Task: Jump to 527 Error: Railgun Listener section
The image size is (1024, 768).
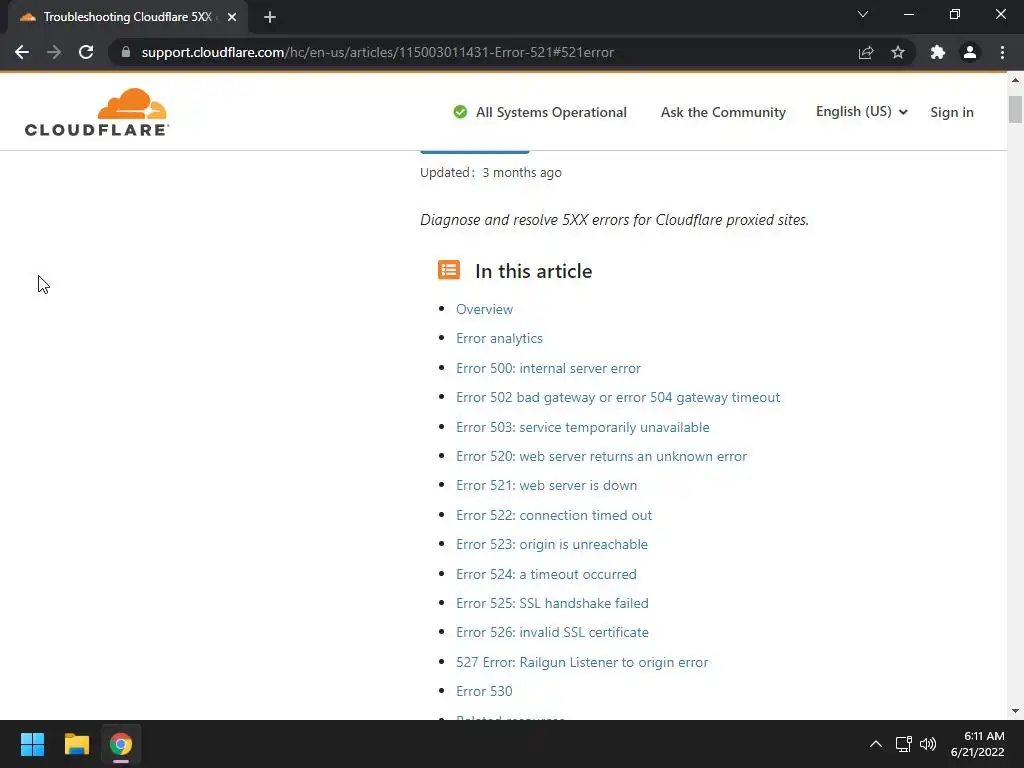Action: pyautogui.click(x=582, y=662)
